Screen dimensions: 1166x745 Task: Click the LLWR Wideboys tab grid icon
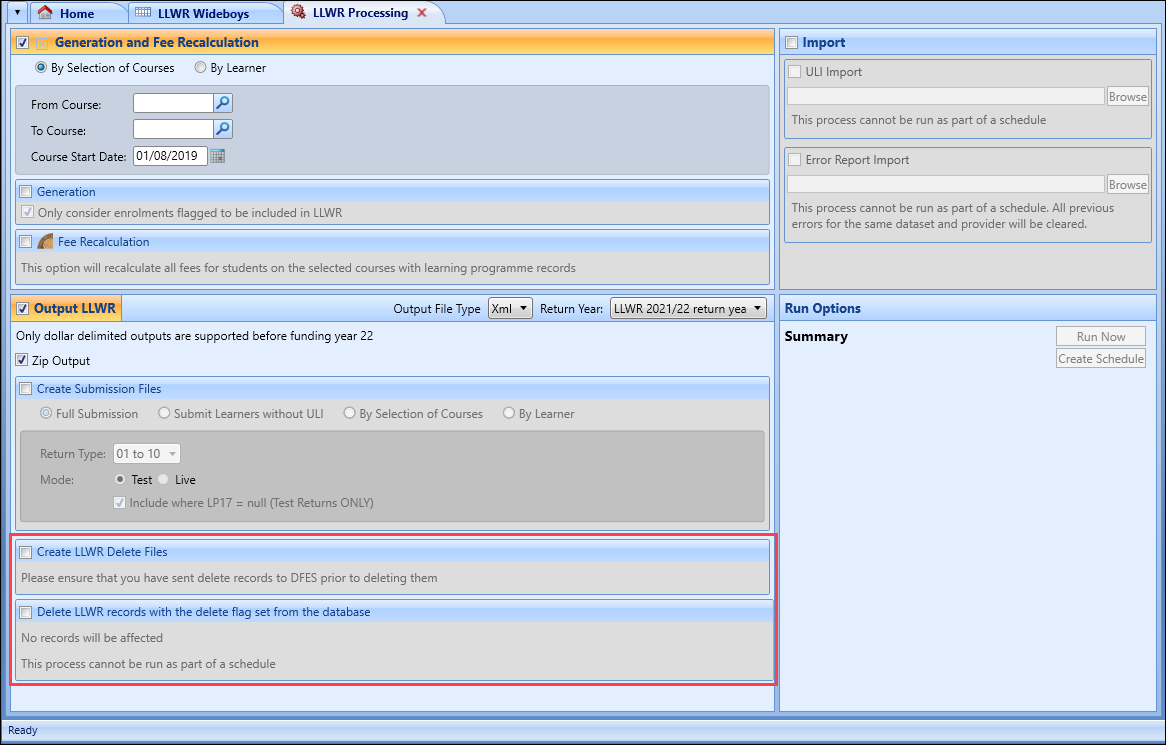click(x=143, y=13)
